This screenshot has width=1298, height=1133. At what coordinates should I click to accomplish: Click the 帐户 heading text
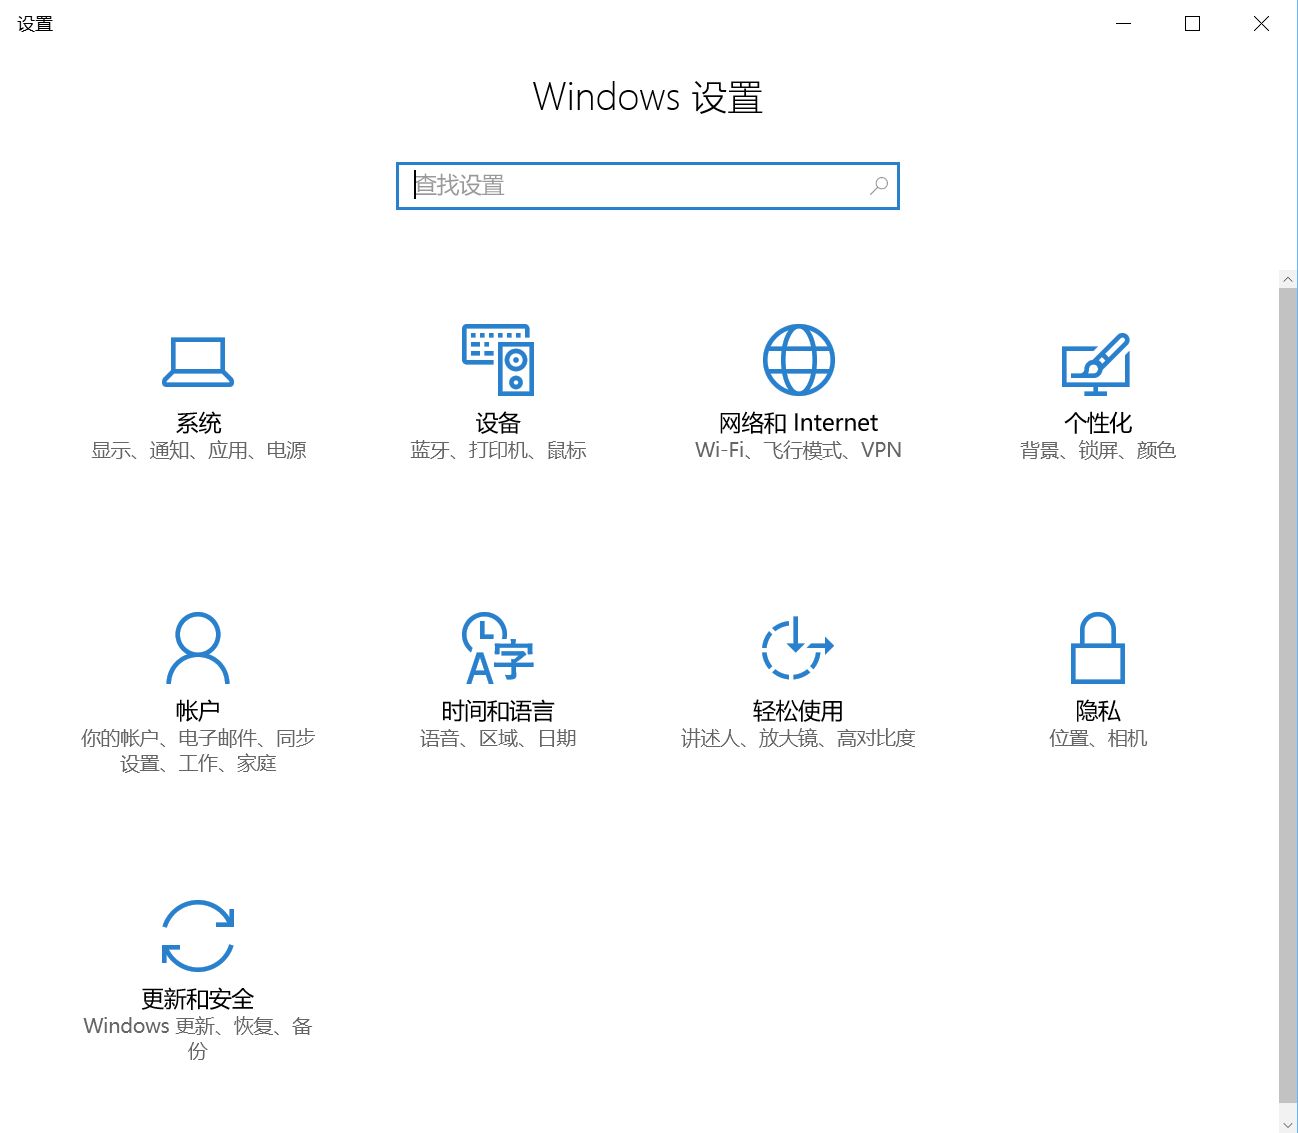click(x=198, y=711)
